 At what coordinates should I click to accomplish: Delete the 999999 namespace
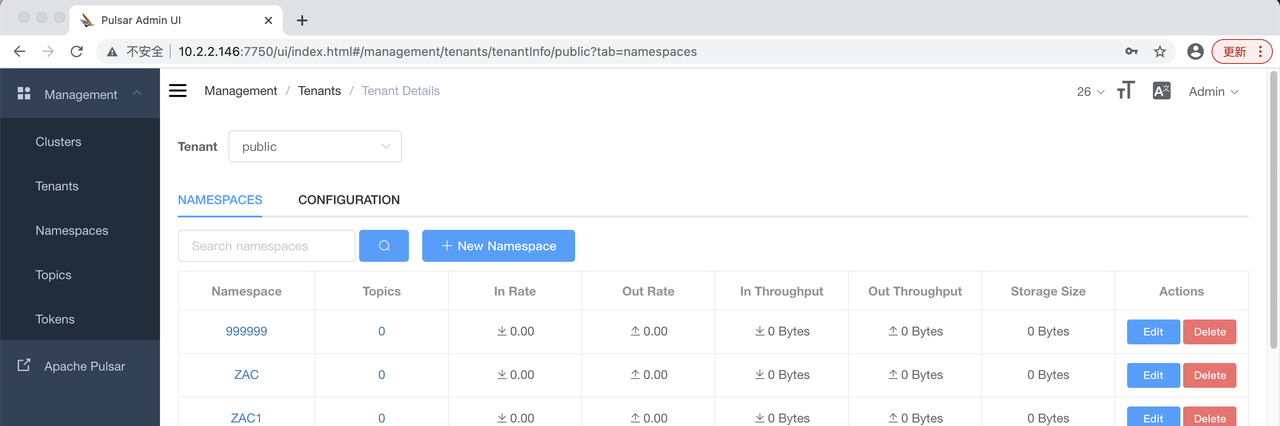pyautogui.click(x=1209, y=332)
